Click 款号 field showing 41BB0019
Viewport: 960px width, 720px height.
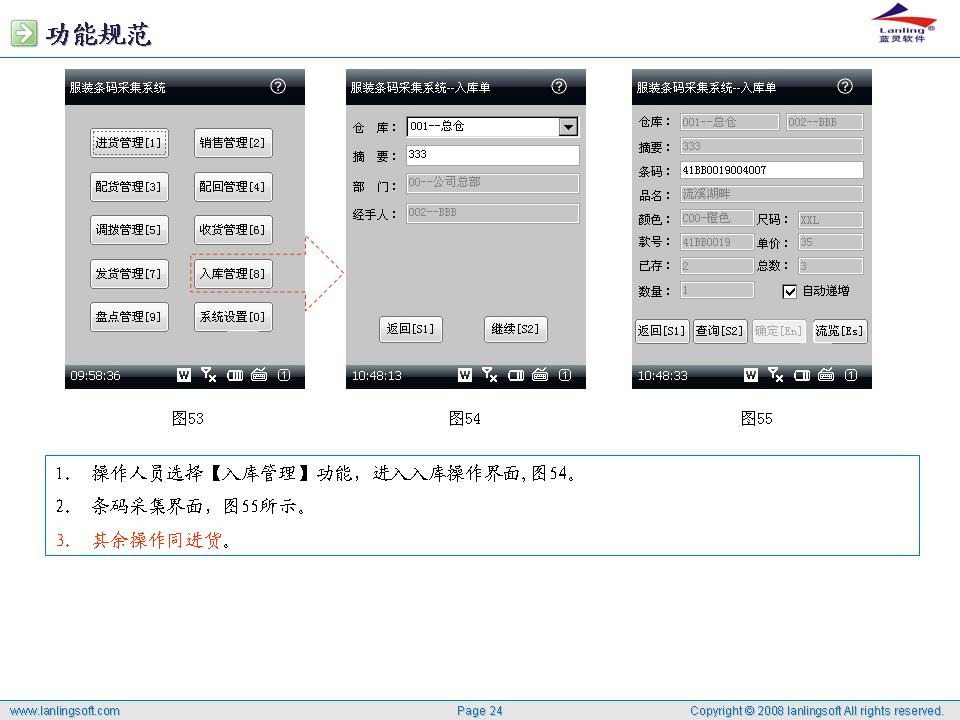[x=717, y=242]
